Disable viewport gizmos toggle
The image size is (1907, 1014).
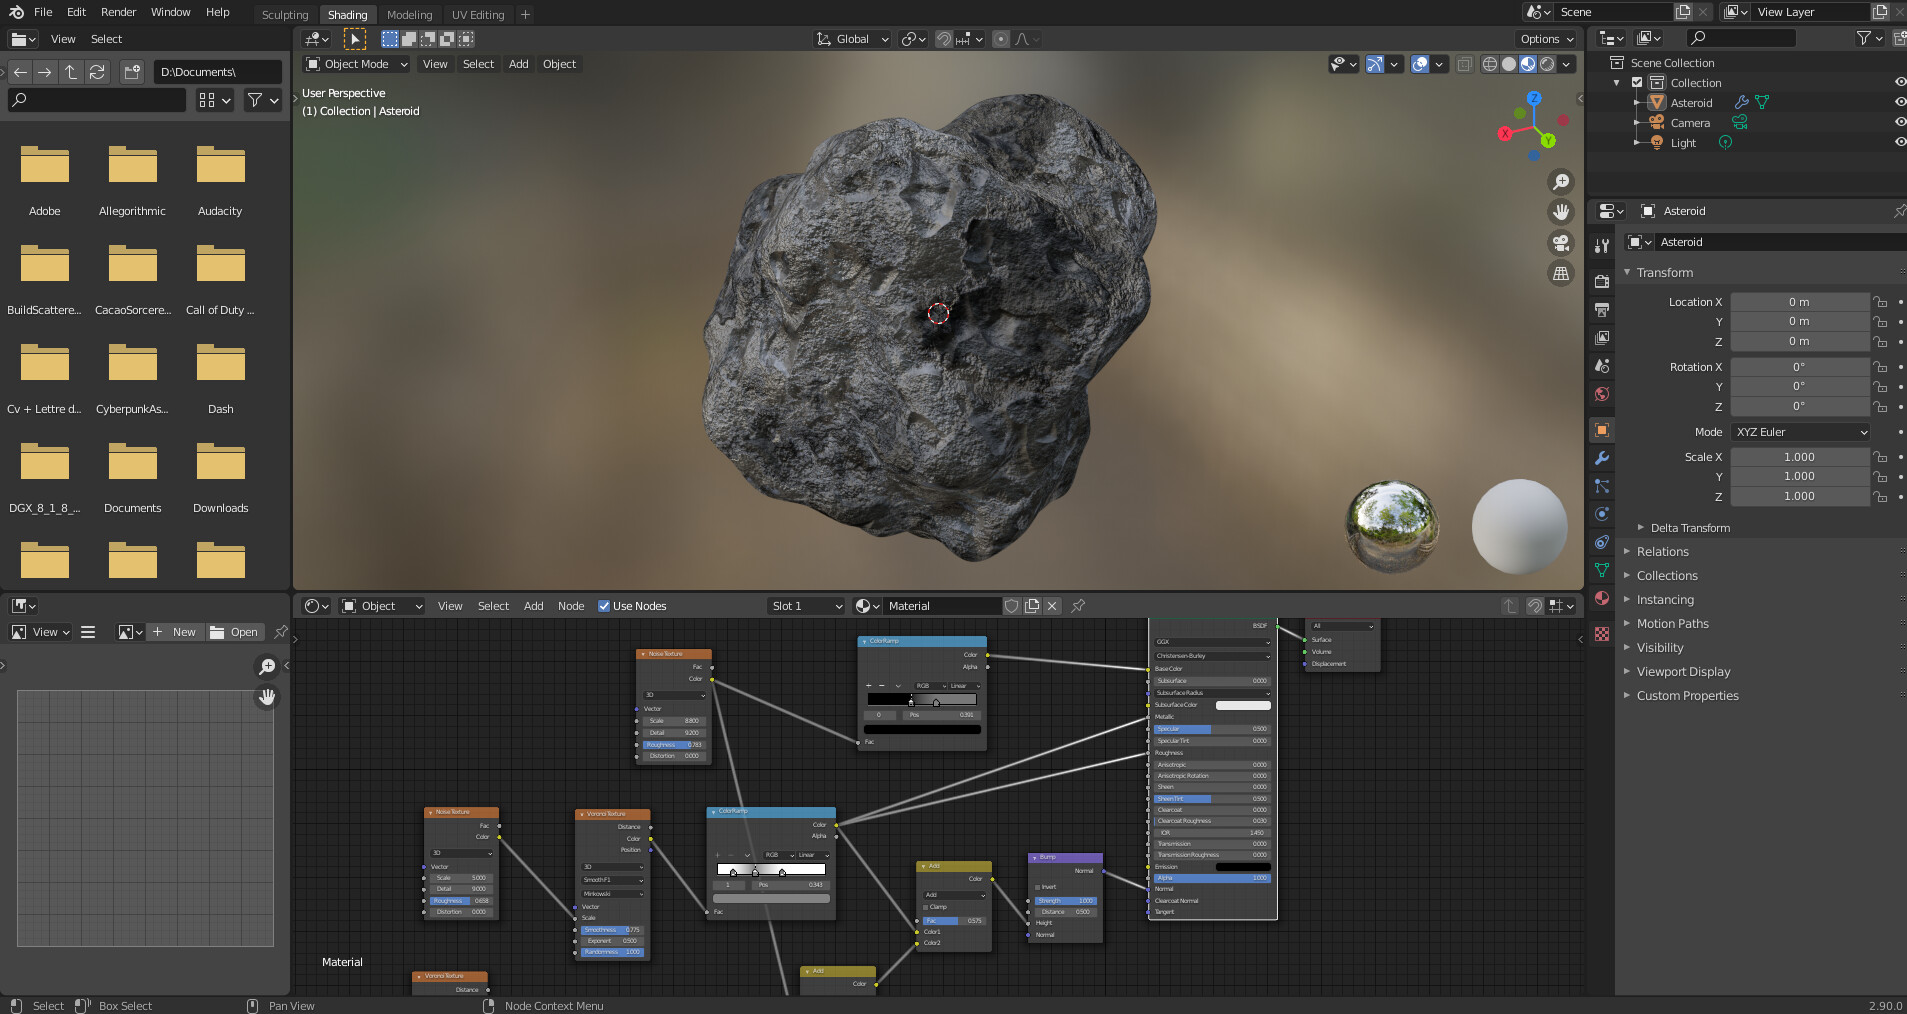pyautogui.click(x=1376, y=64)
